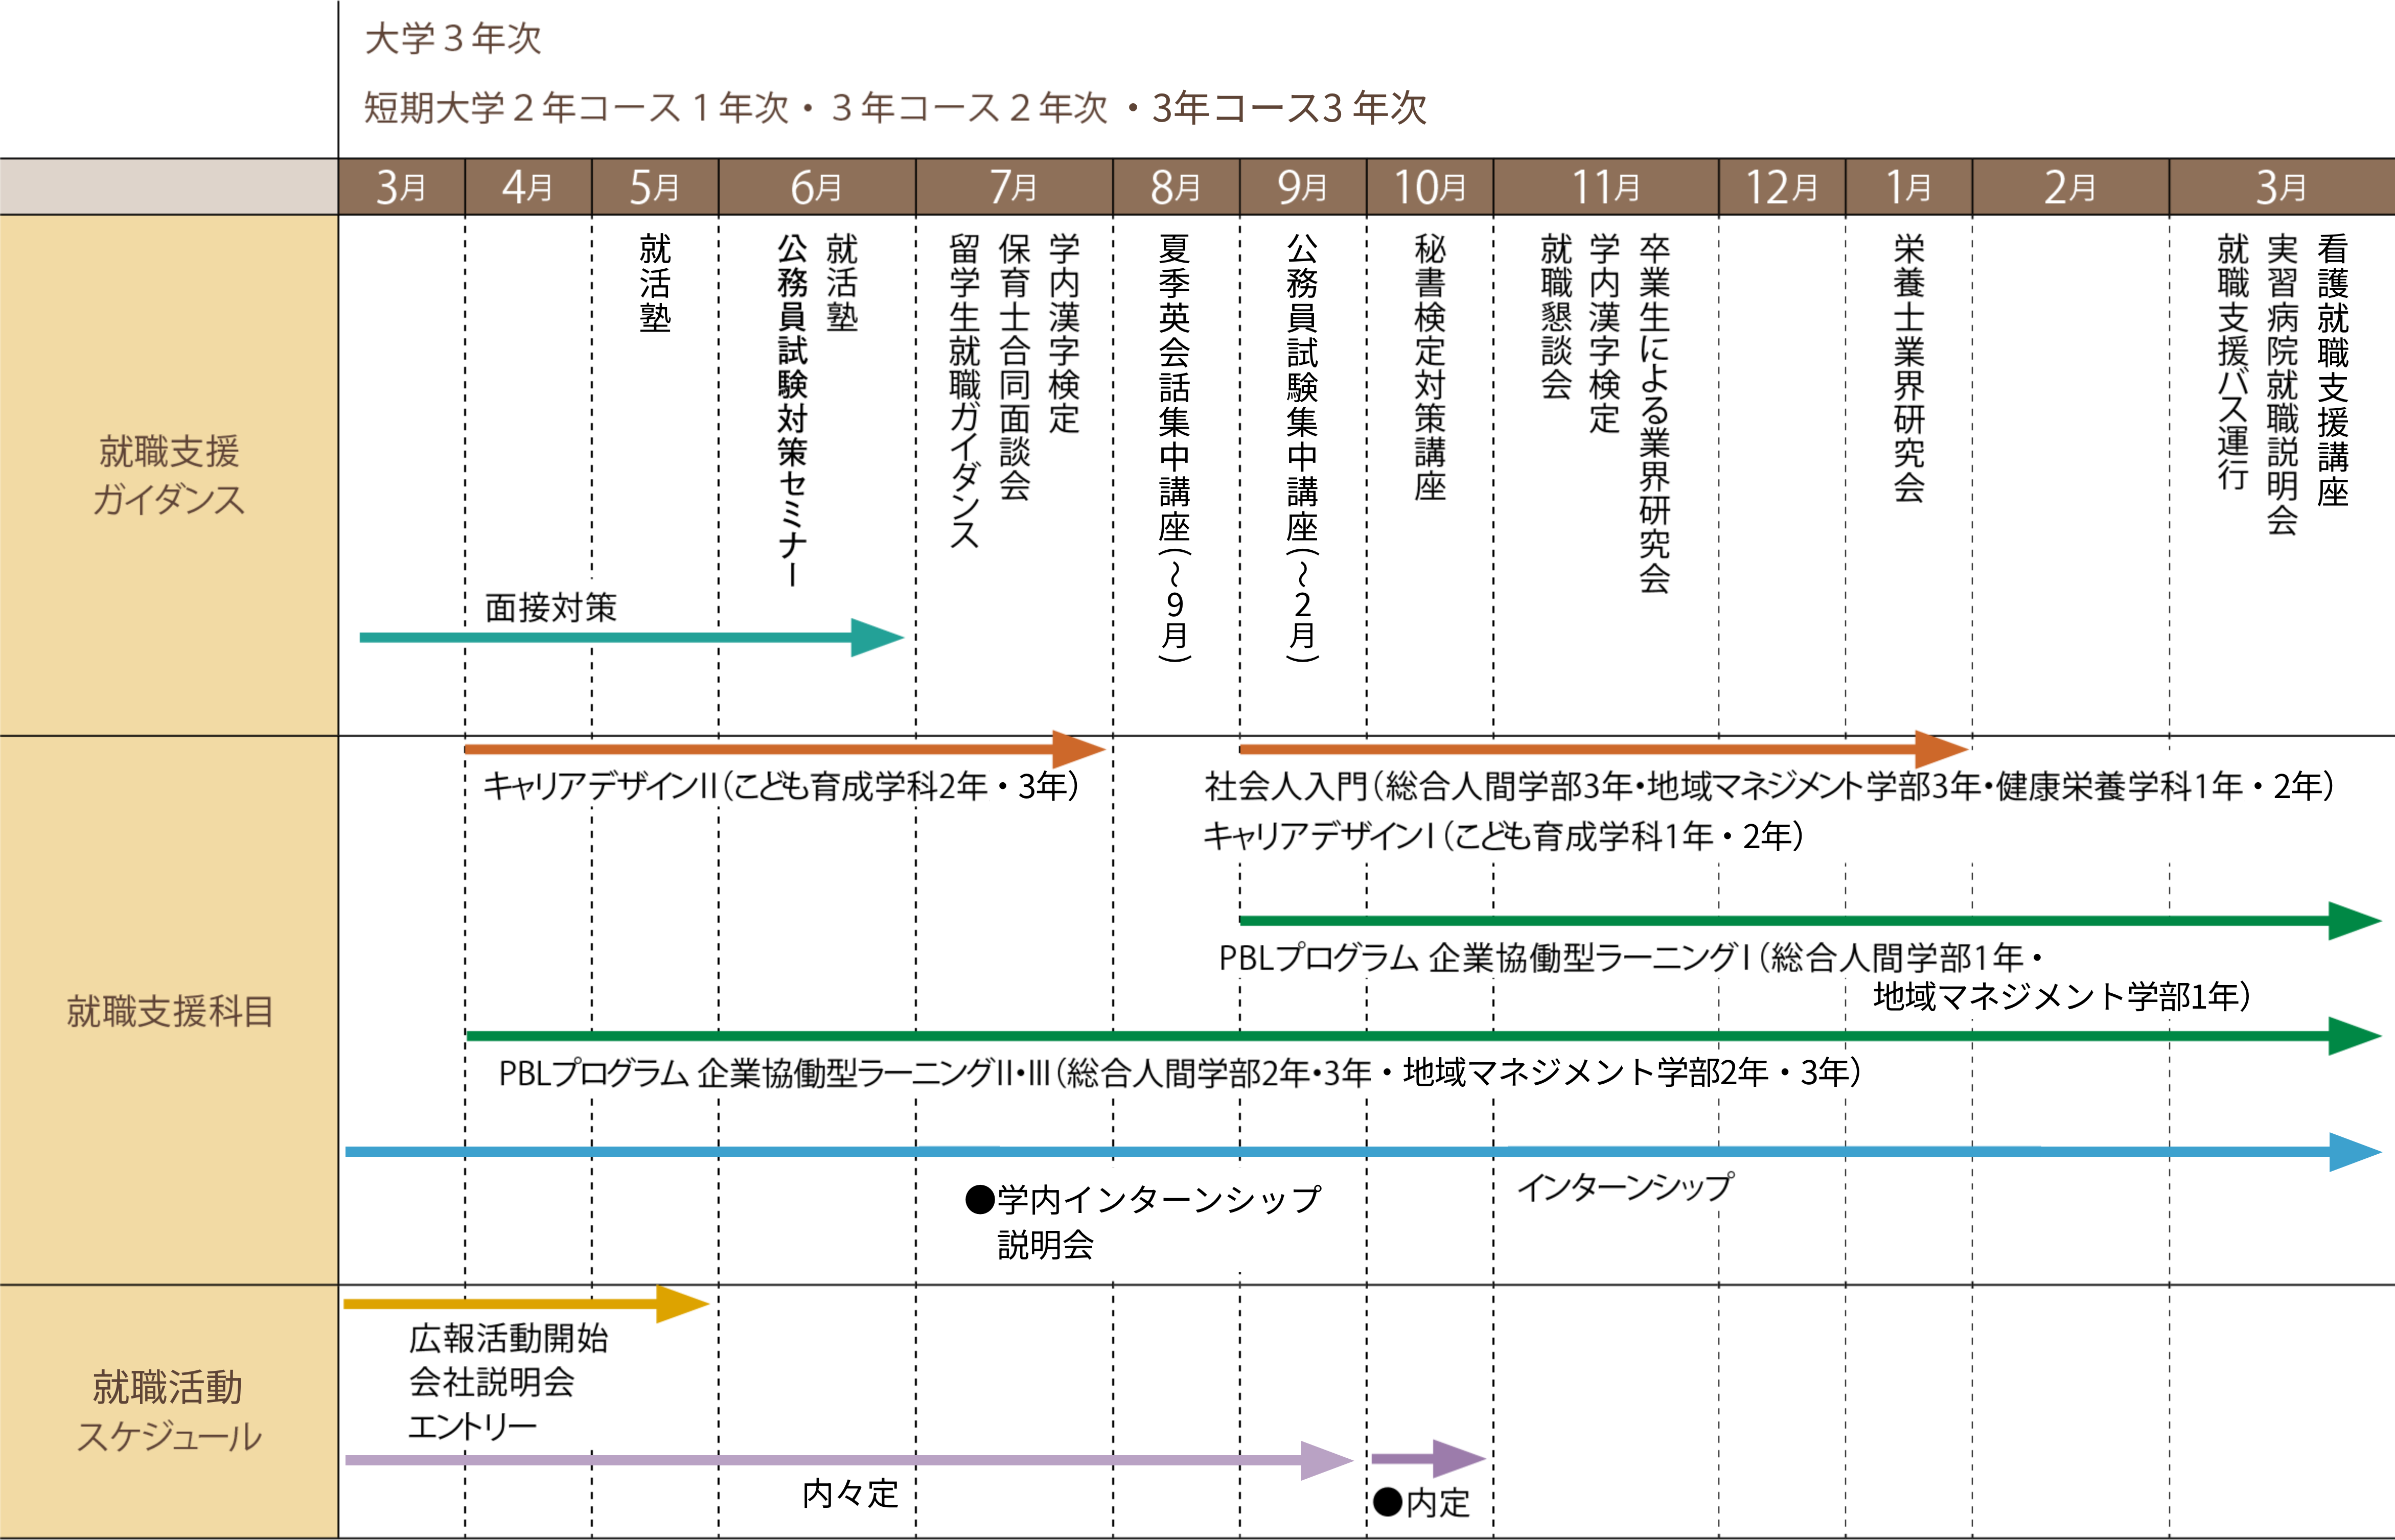Click the 学内インターンシップ説明会 bullet label

1143,1221
